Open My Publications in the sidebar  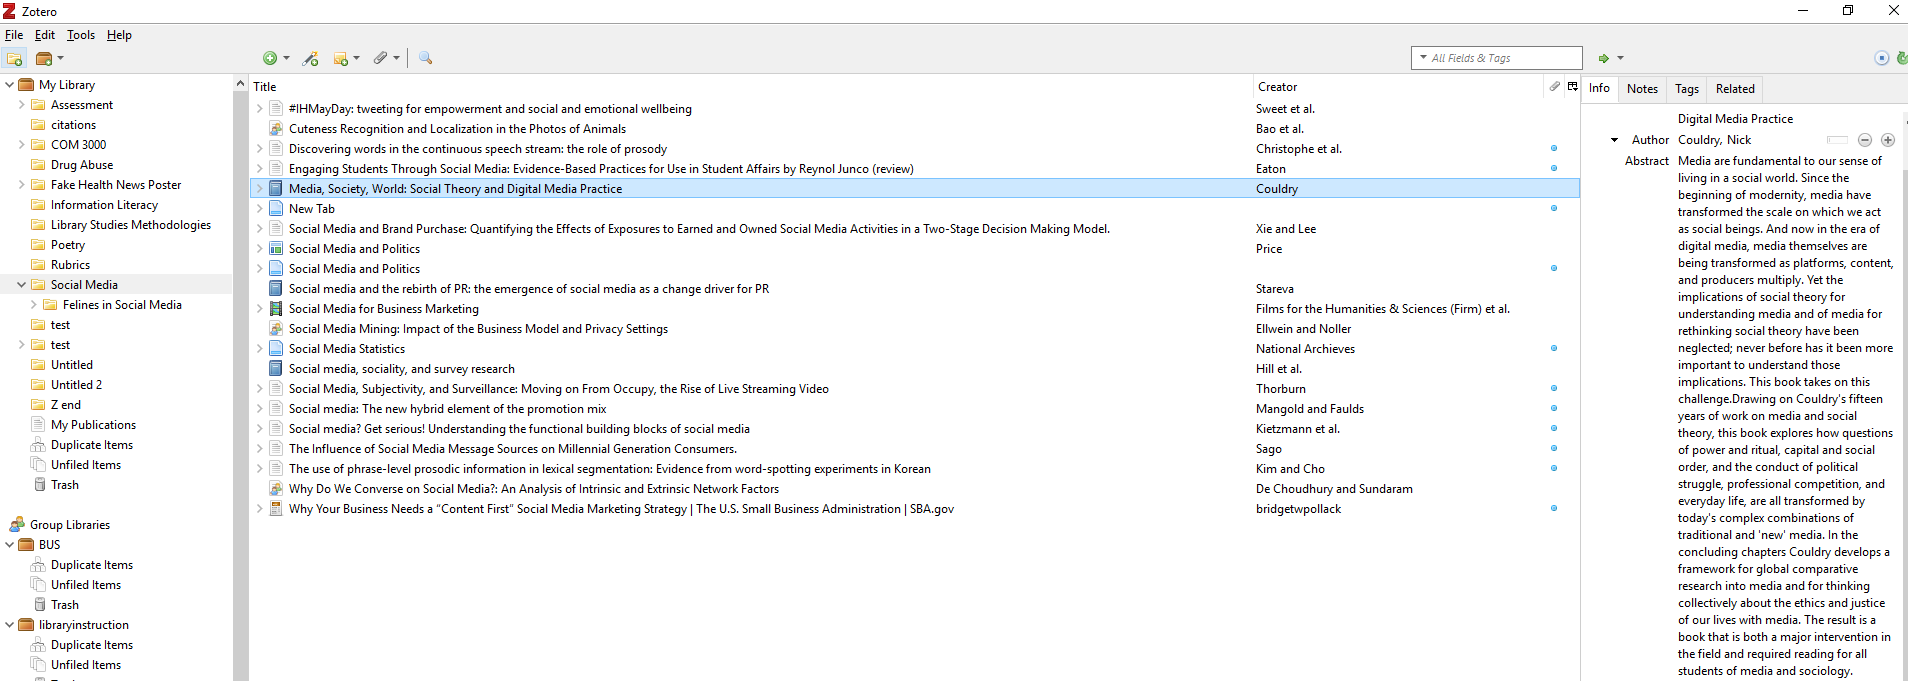tap(93, 425)
